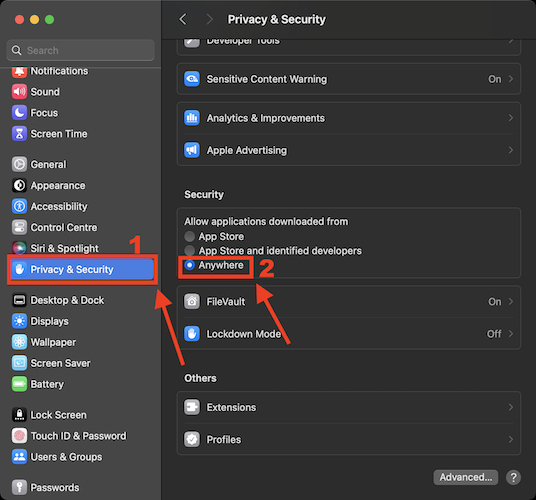Click the Others section heading
536x500 pixels.
(x=200, y=378)
